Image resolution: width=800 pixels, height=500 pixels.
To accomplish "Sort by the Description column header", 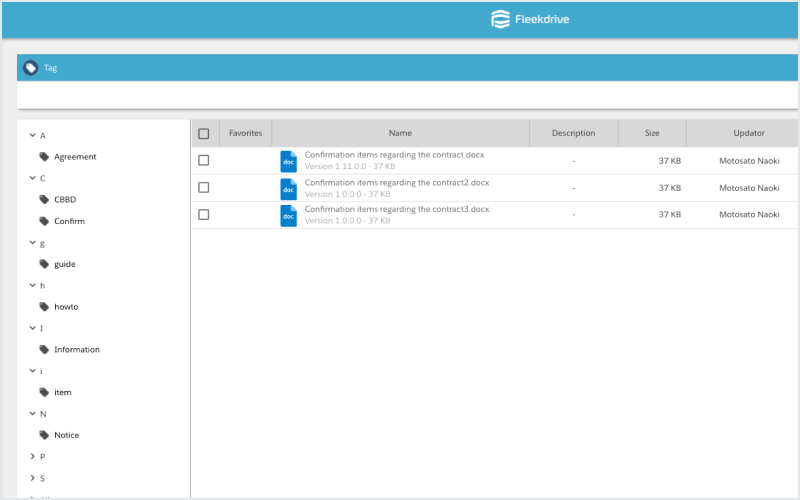I will 573,133.
